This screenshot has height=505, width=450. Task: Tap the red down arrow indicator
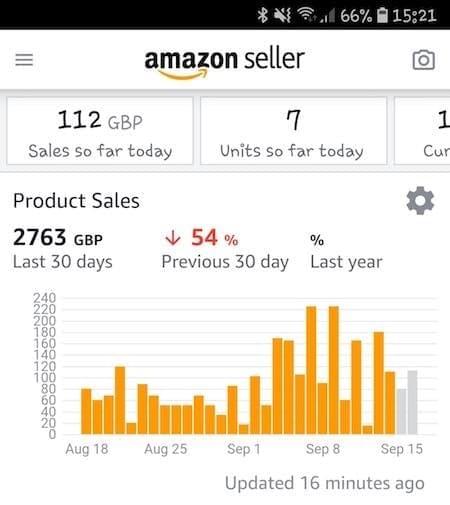coord(173,238)
